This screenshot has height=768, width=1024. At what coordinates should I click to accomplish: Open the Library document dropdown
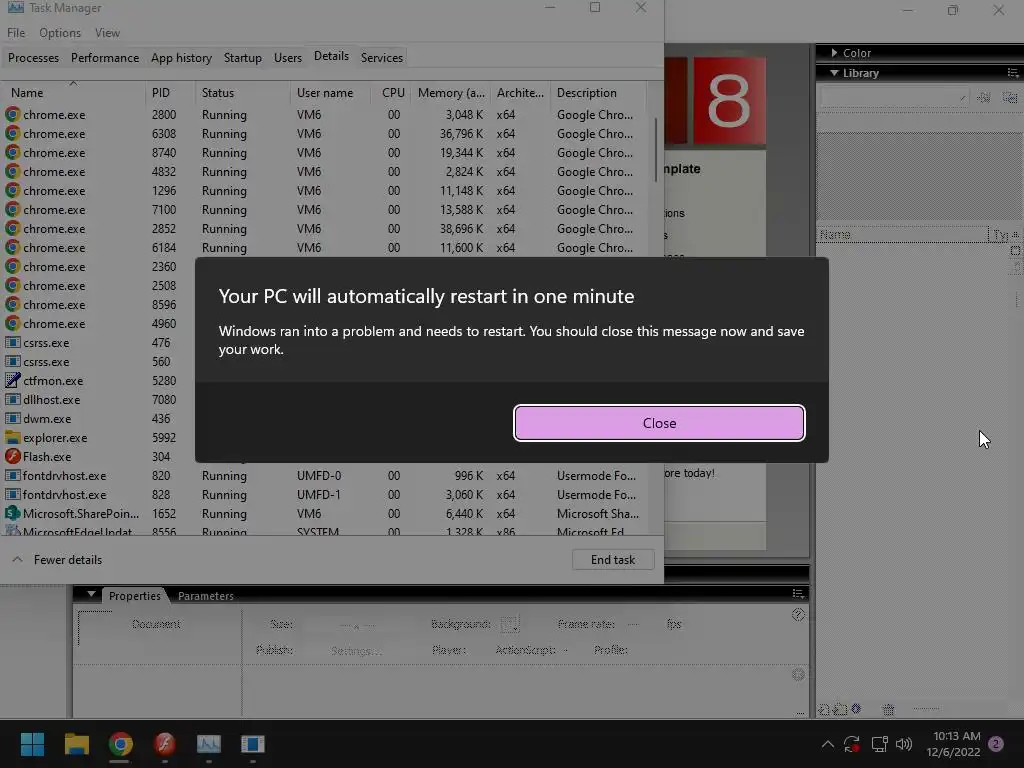(x=894, y=97)
